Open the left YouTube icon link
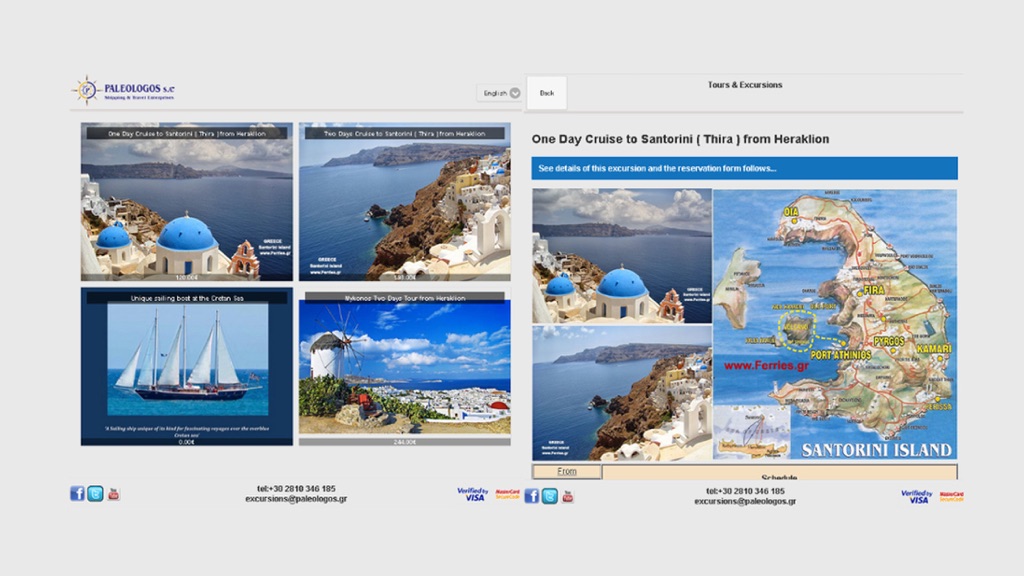The height and width of the screenshot is (576, 1024). (114, 494)
